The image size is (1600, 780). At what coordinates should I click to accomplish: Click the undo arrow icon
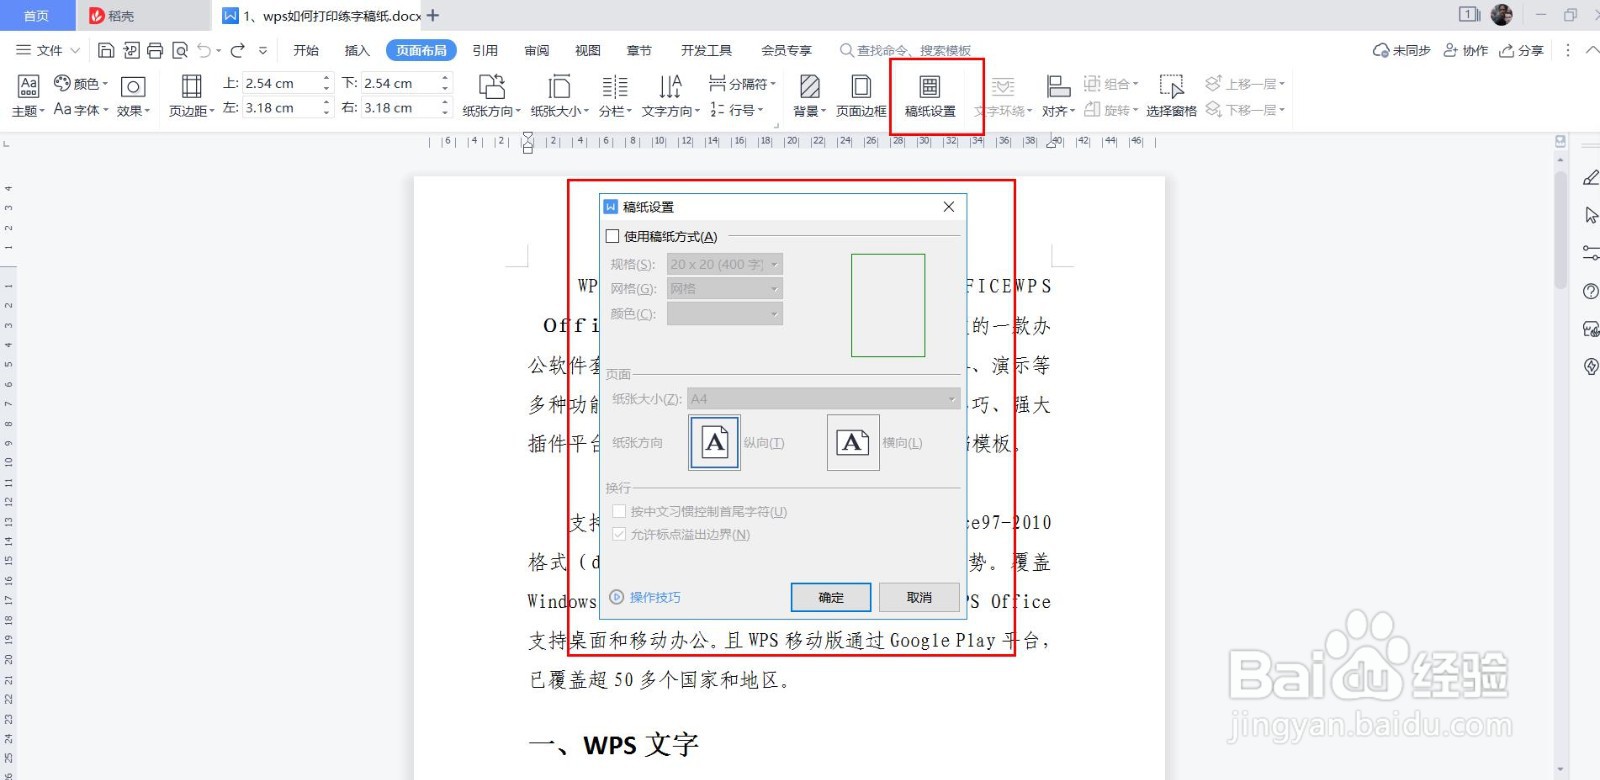pos(205,50)
